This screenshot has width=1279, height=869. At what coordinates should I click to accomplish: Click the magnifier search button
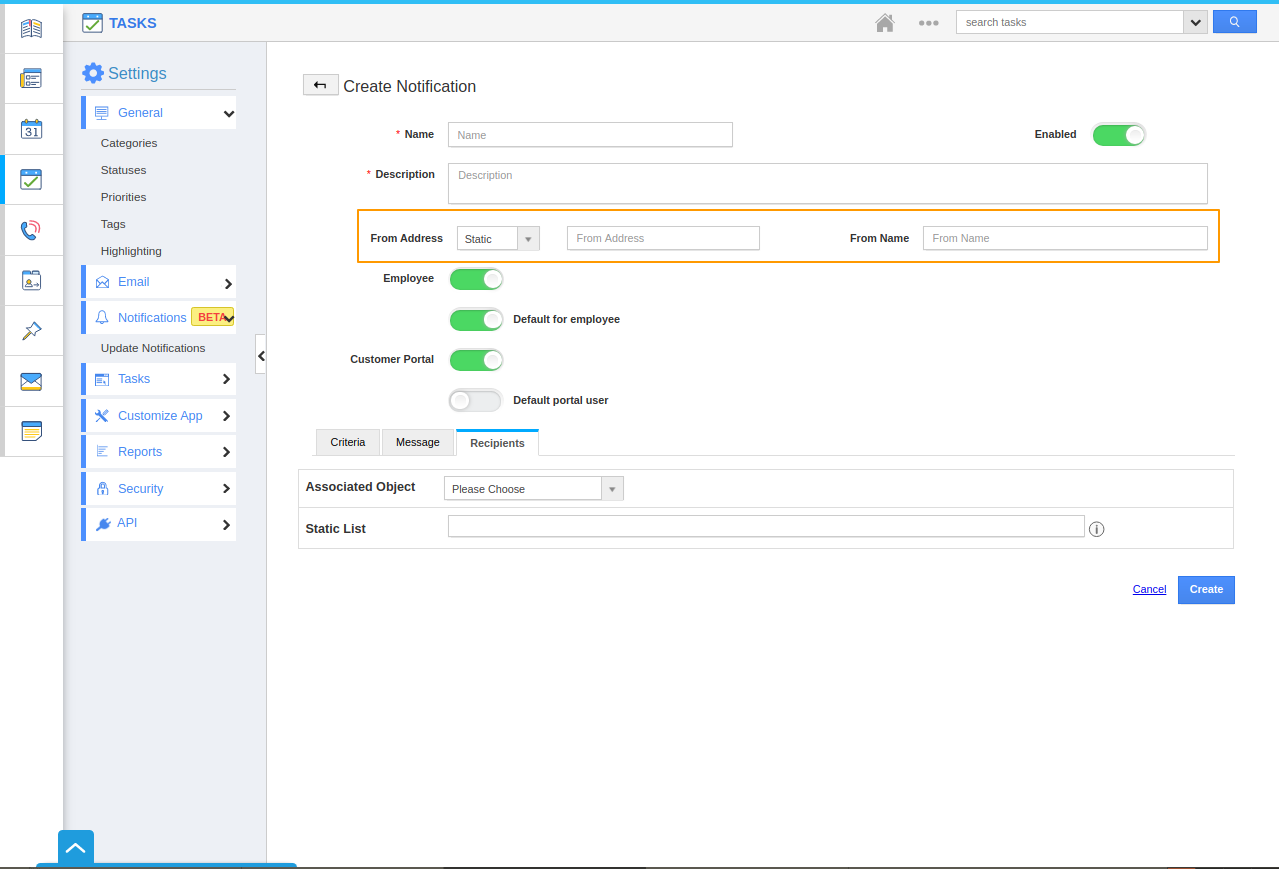[x=1234, y=22]
